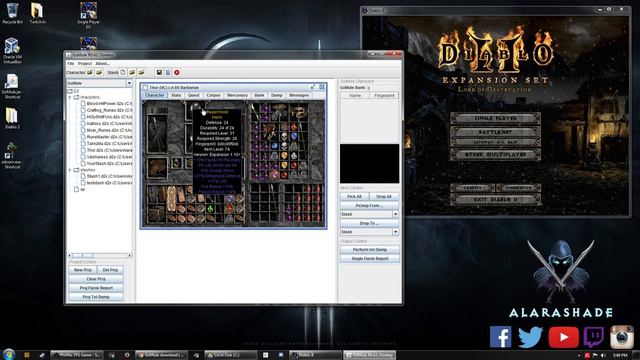Screen dimensions: 640x360
Task: Open the Recycle Bin desktop icon
Action: tap(12, 13)
